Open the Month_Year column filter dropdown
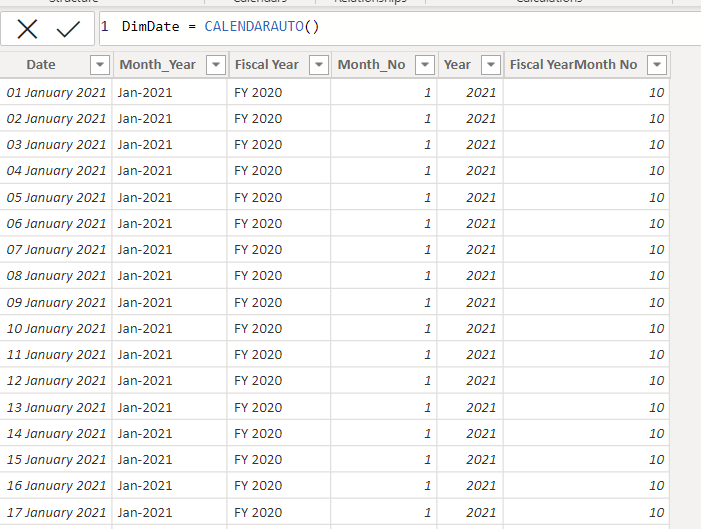The width and height of the screenshot is (701, 529). click(215, 65)
